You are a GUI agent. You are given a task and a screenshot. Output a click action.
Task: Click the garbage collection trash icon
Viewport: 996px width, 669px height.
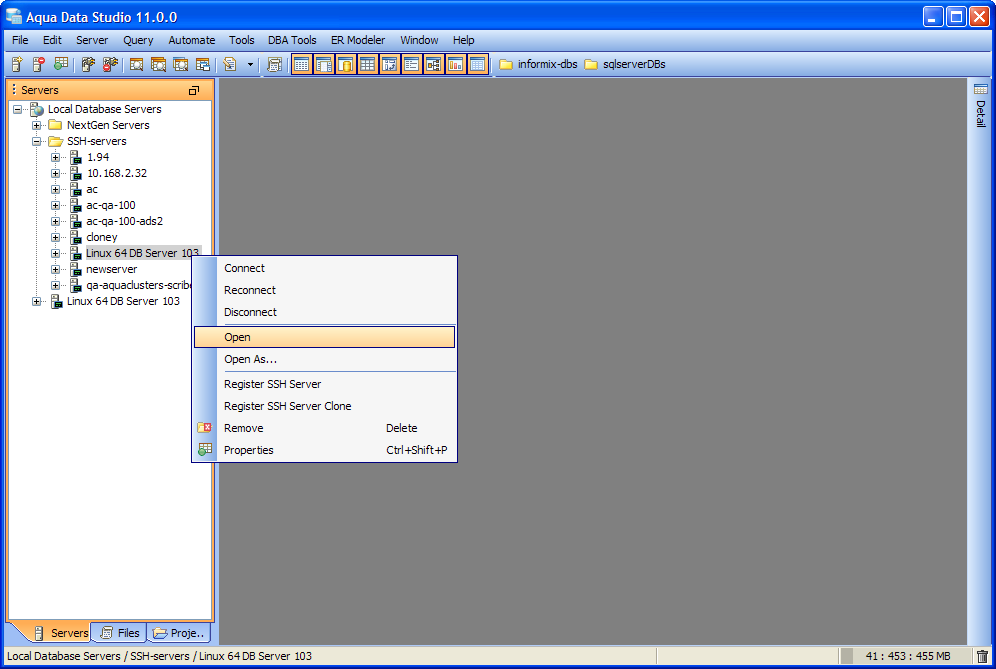pos(982,656)
